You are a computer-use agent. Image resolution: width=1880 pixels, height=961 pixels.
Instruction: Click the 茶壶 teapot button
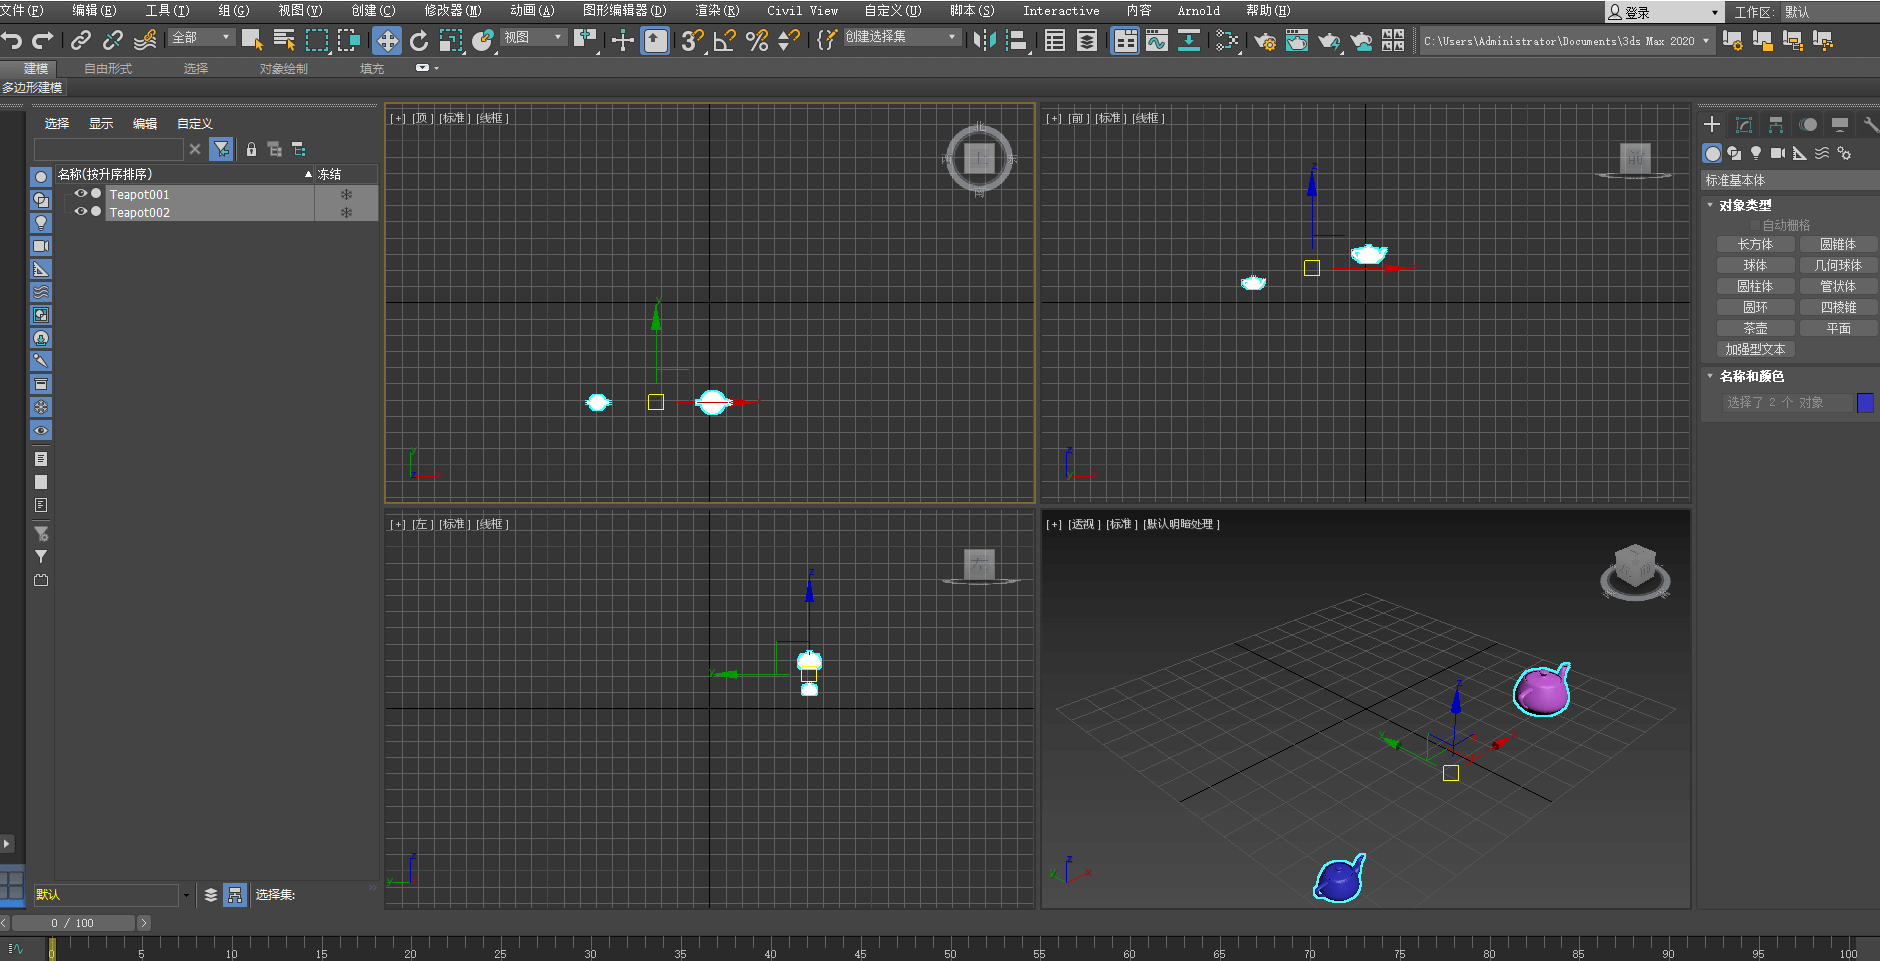point(1755,328)
